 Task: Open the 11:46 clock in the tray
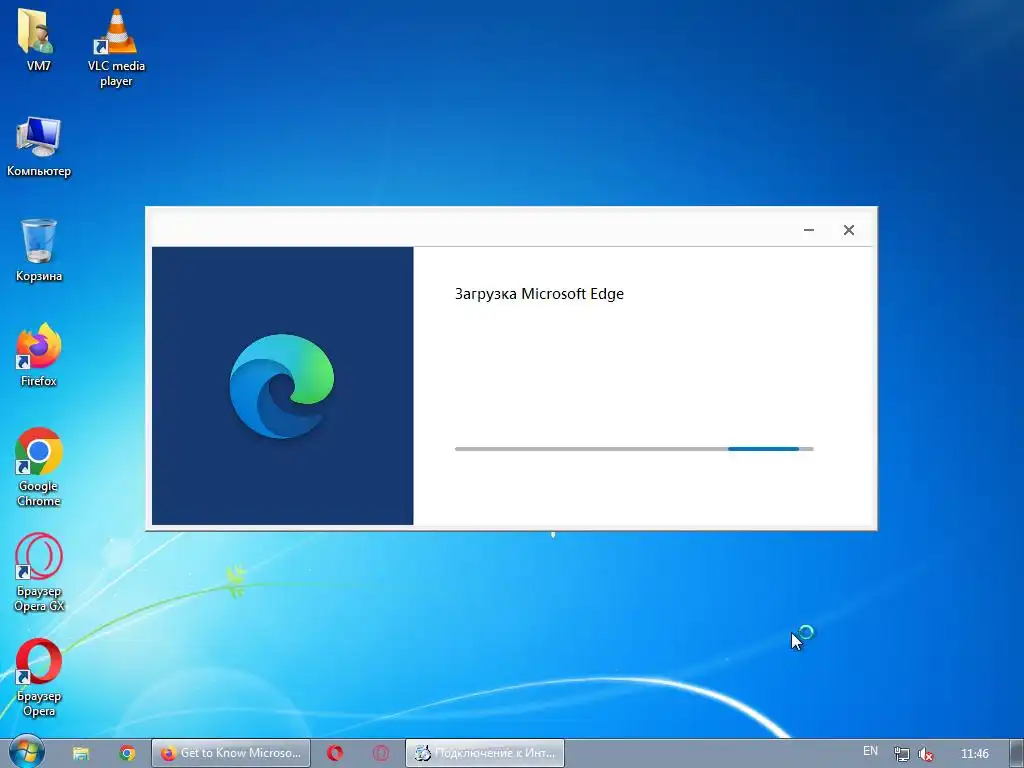974,754
